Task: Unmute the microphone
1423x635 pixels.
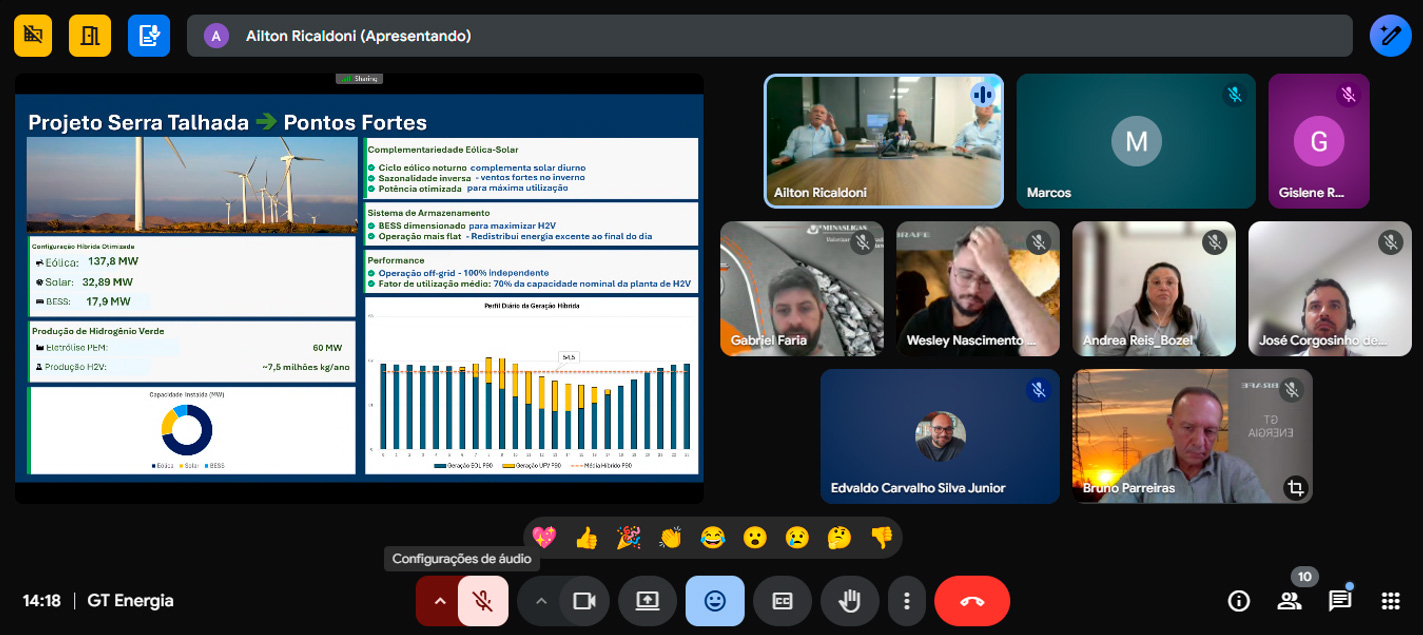Action: pos(483,601)
